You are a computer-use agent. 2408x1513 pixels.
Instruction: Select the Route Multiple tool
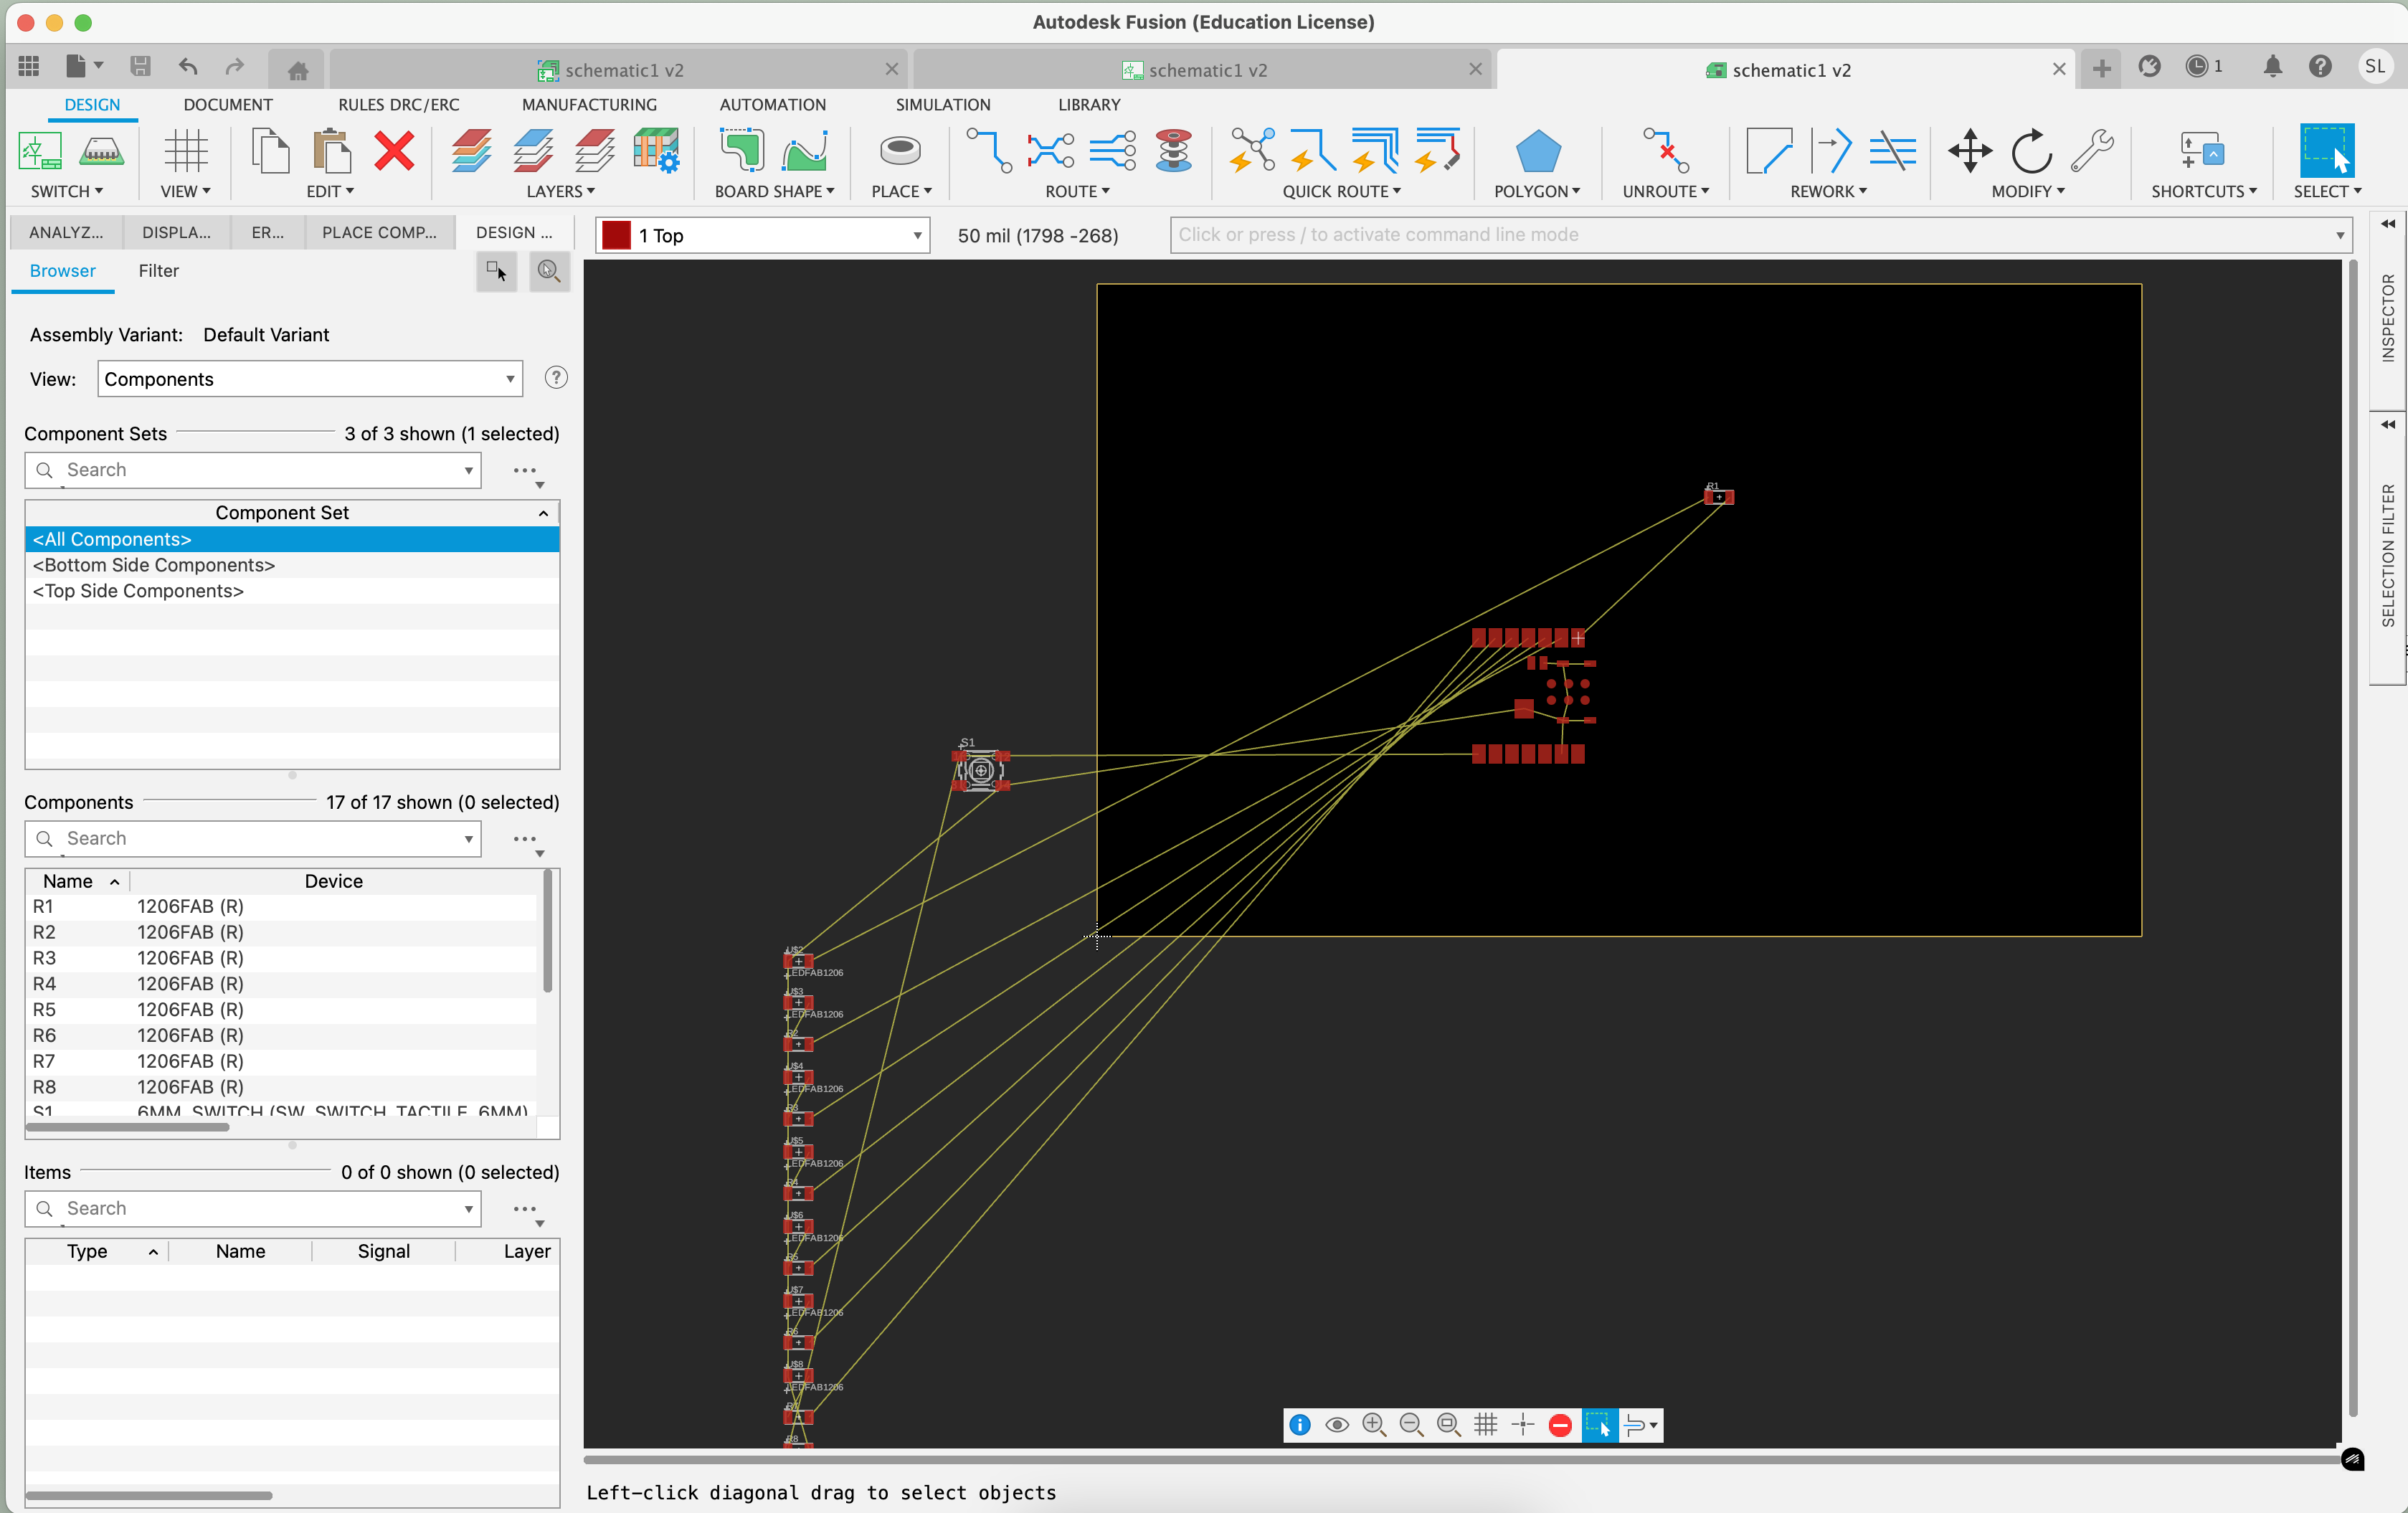click(1112, 151)
